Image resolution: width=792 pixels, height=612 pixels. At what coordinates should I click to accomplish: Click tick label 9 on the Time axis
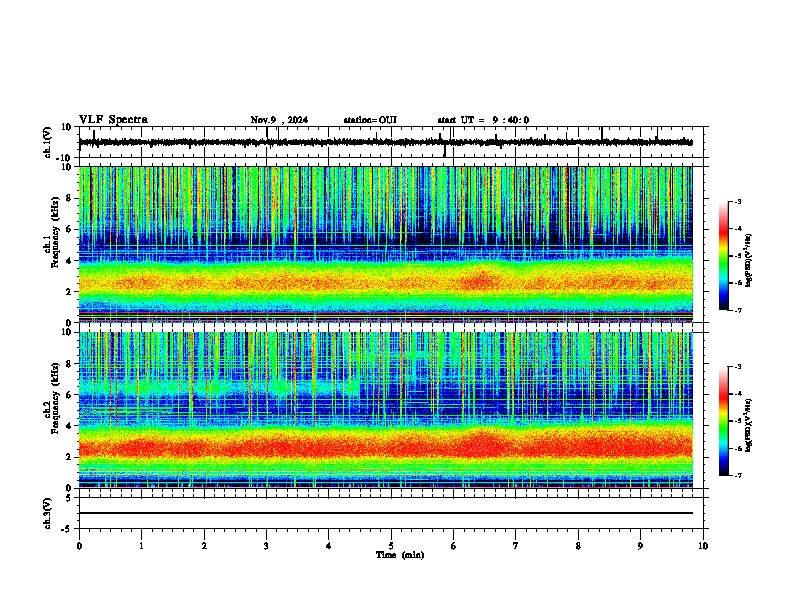[640, 546]
